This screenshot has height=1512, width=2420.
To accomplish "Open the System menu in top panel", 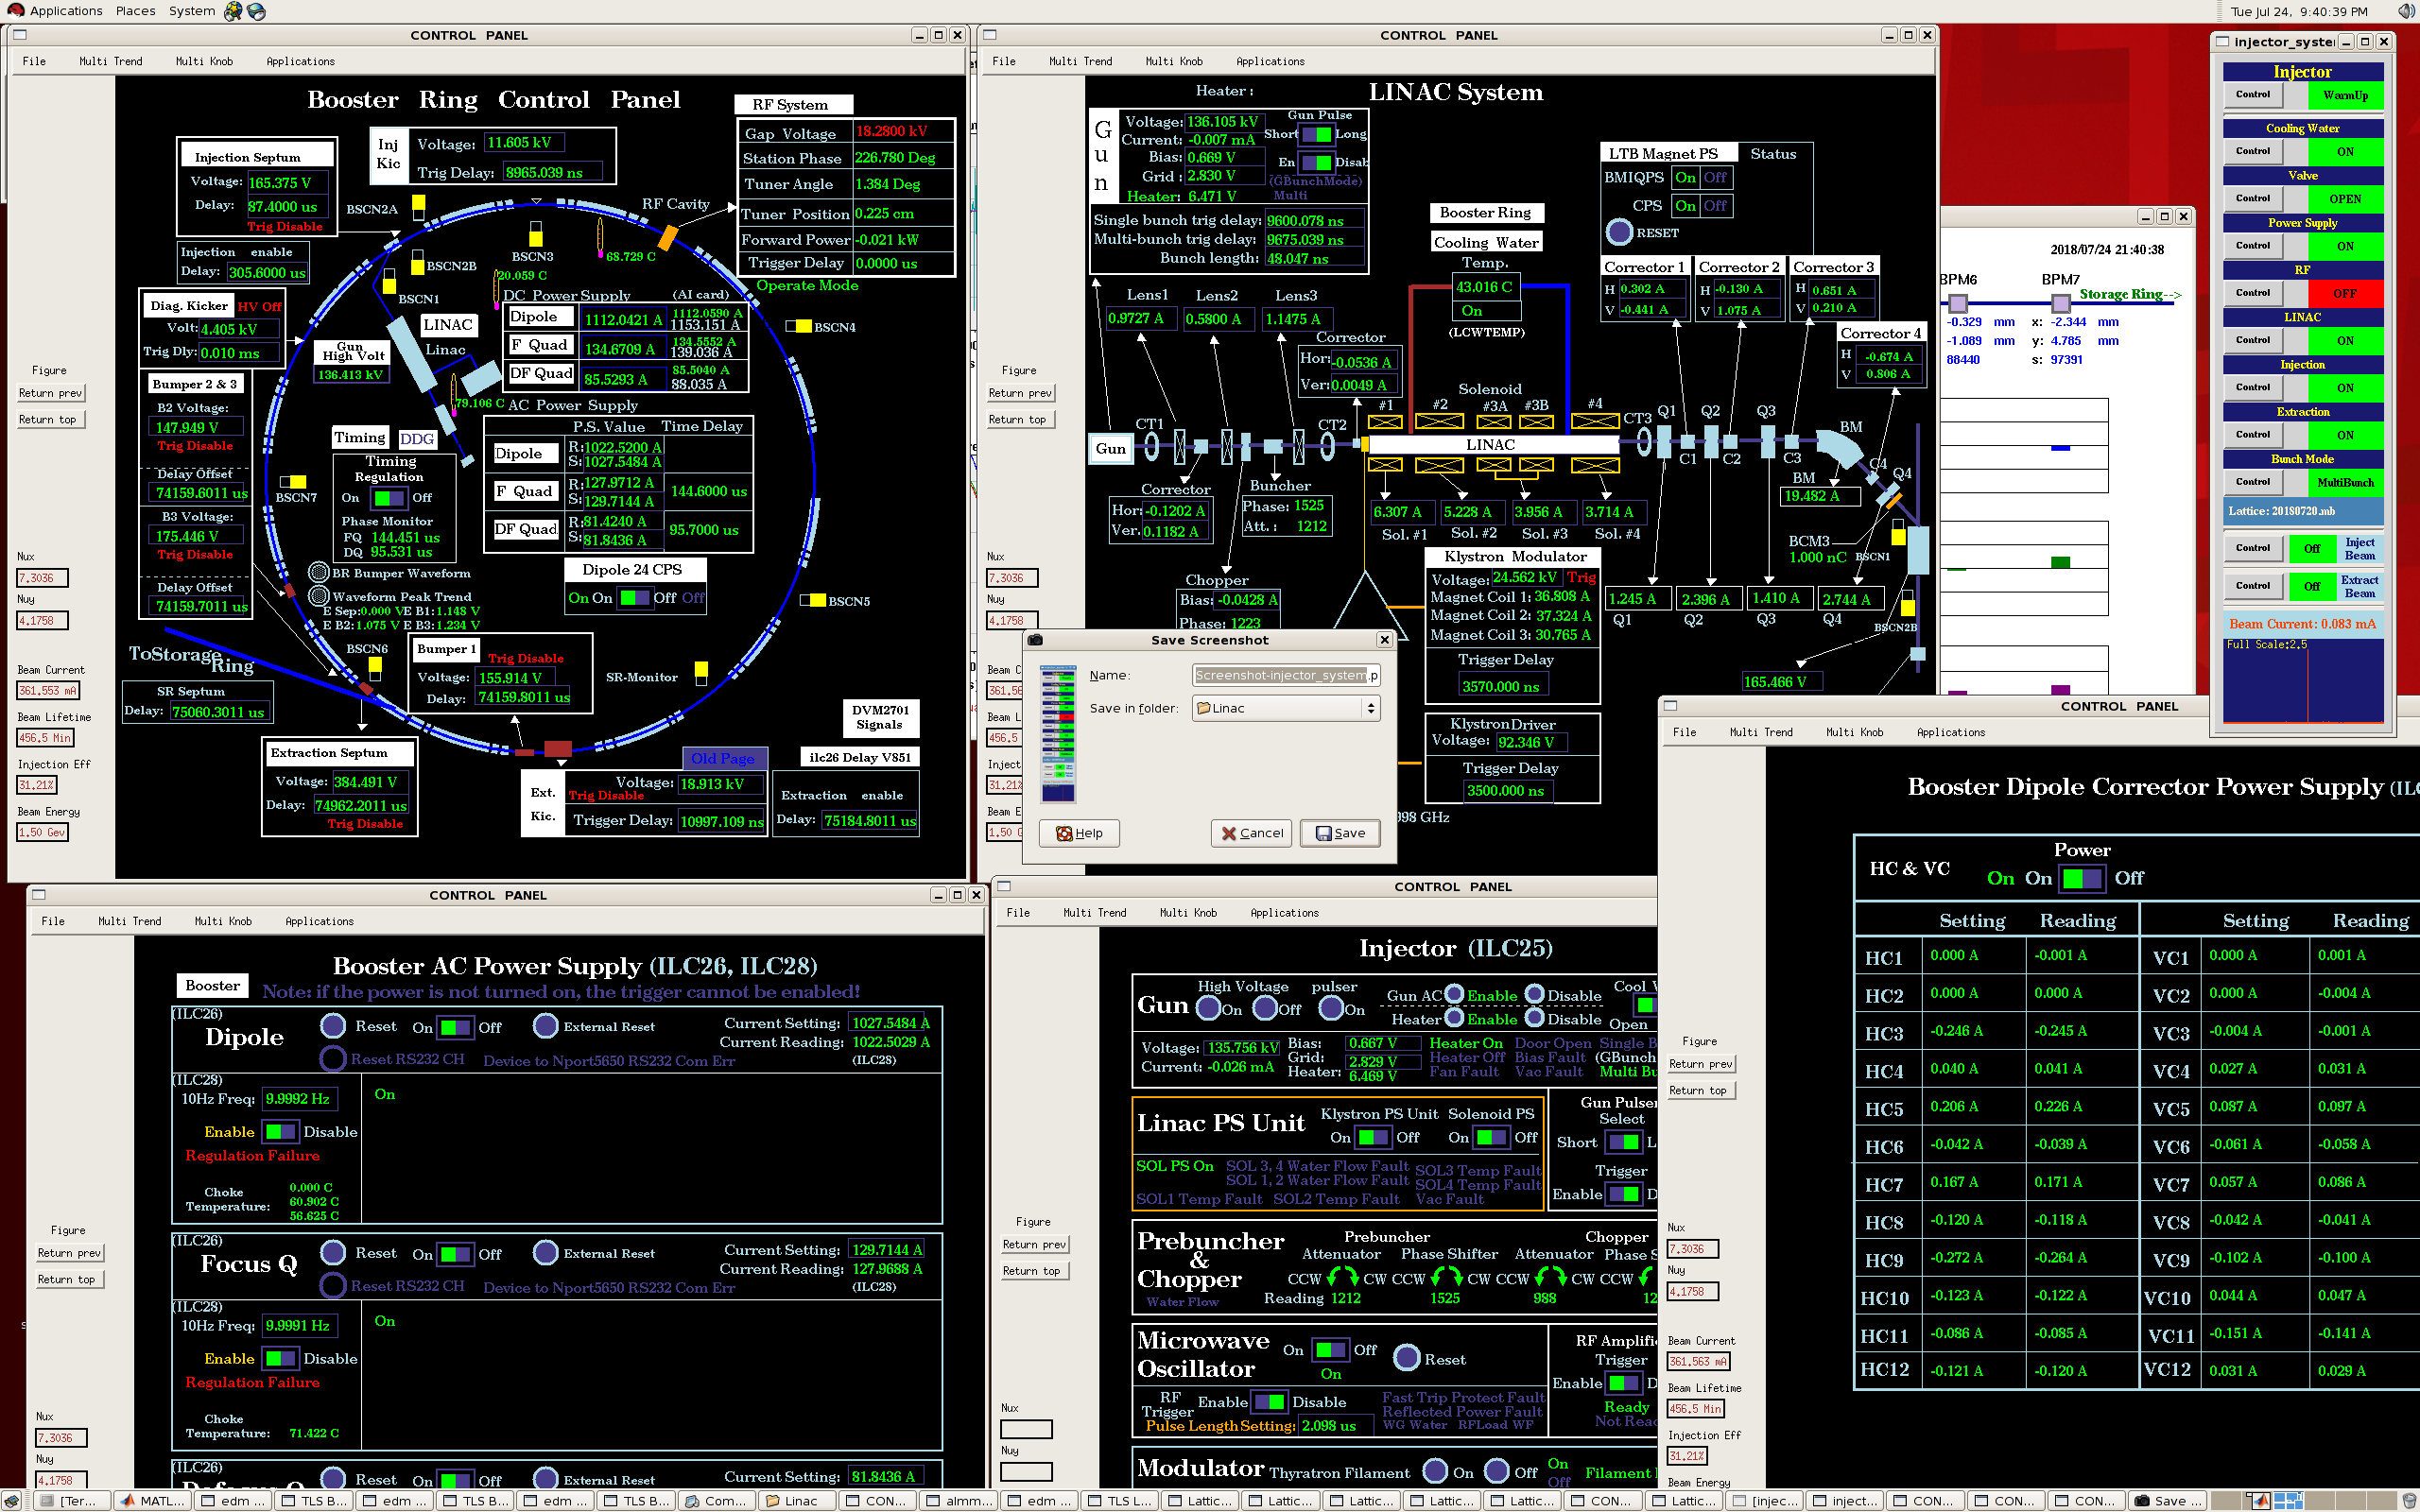I will pos(191,11).
